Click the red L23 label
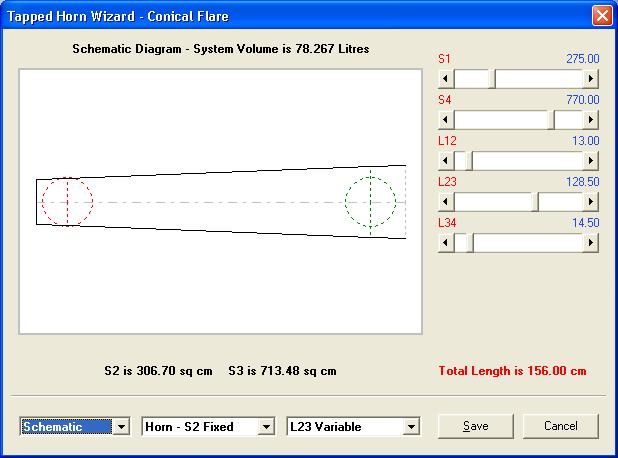618x458 pixels. click(x=447, y=182)
